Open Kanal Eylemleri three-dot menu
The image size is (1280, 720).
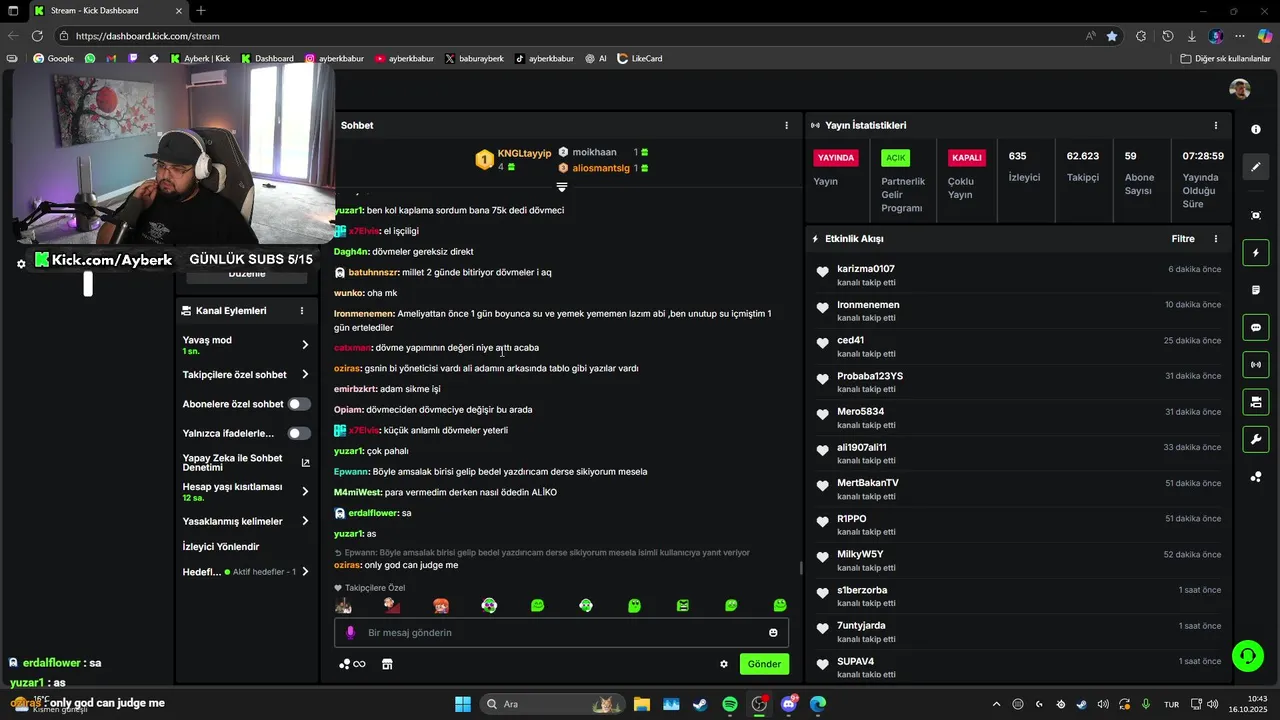pos(301,311)
